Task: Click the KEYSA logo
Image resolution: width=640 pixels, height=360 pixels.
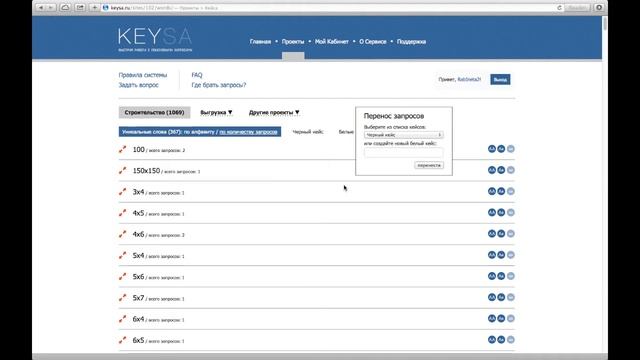Action: coord(155,40)
